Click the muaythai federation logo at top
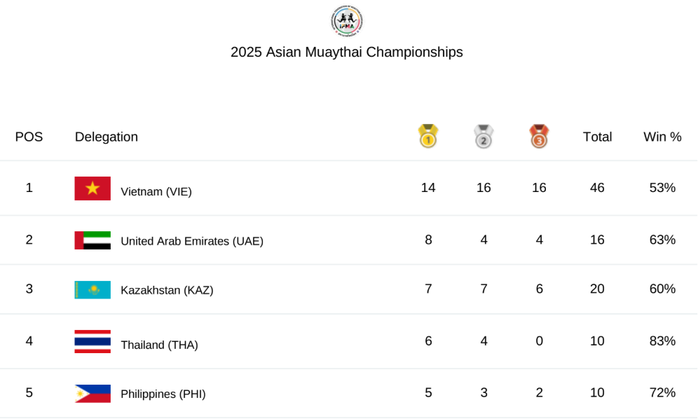This screenshot has height=419, width=698. pos(346,20)
